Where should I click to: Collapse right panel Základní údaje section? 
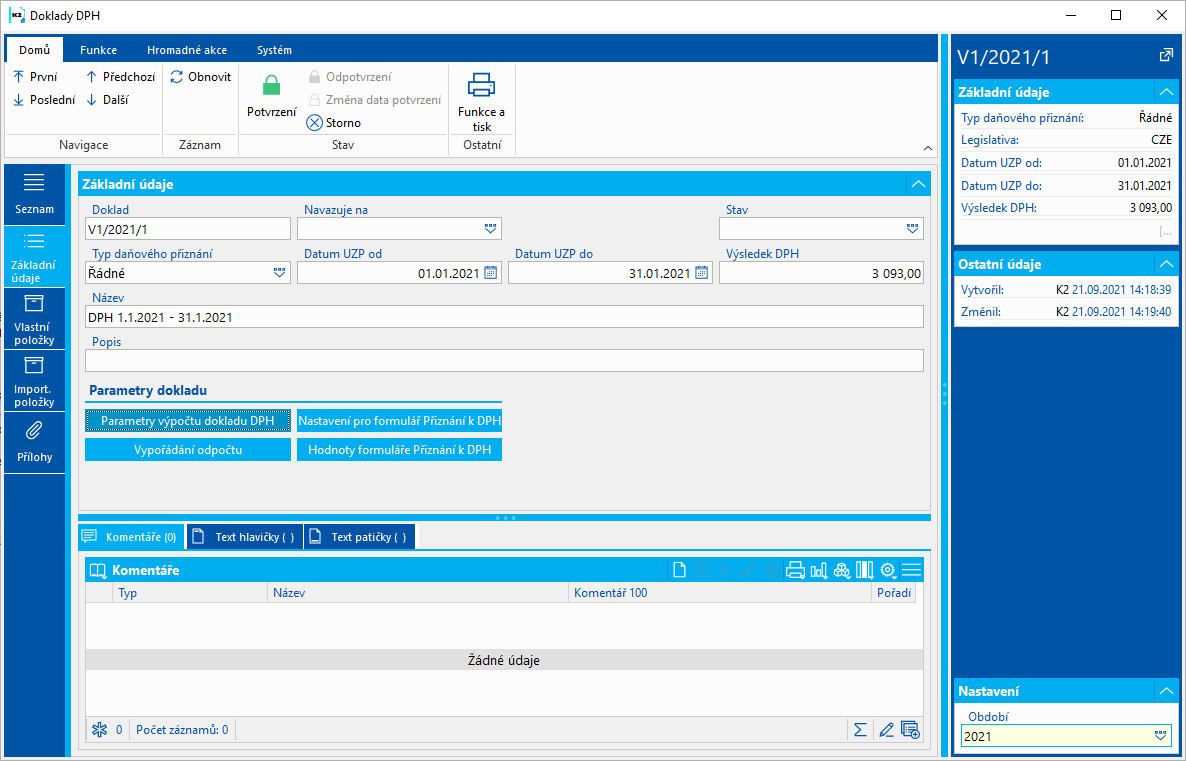coord(1166,92)
